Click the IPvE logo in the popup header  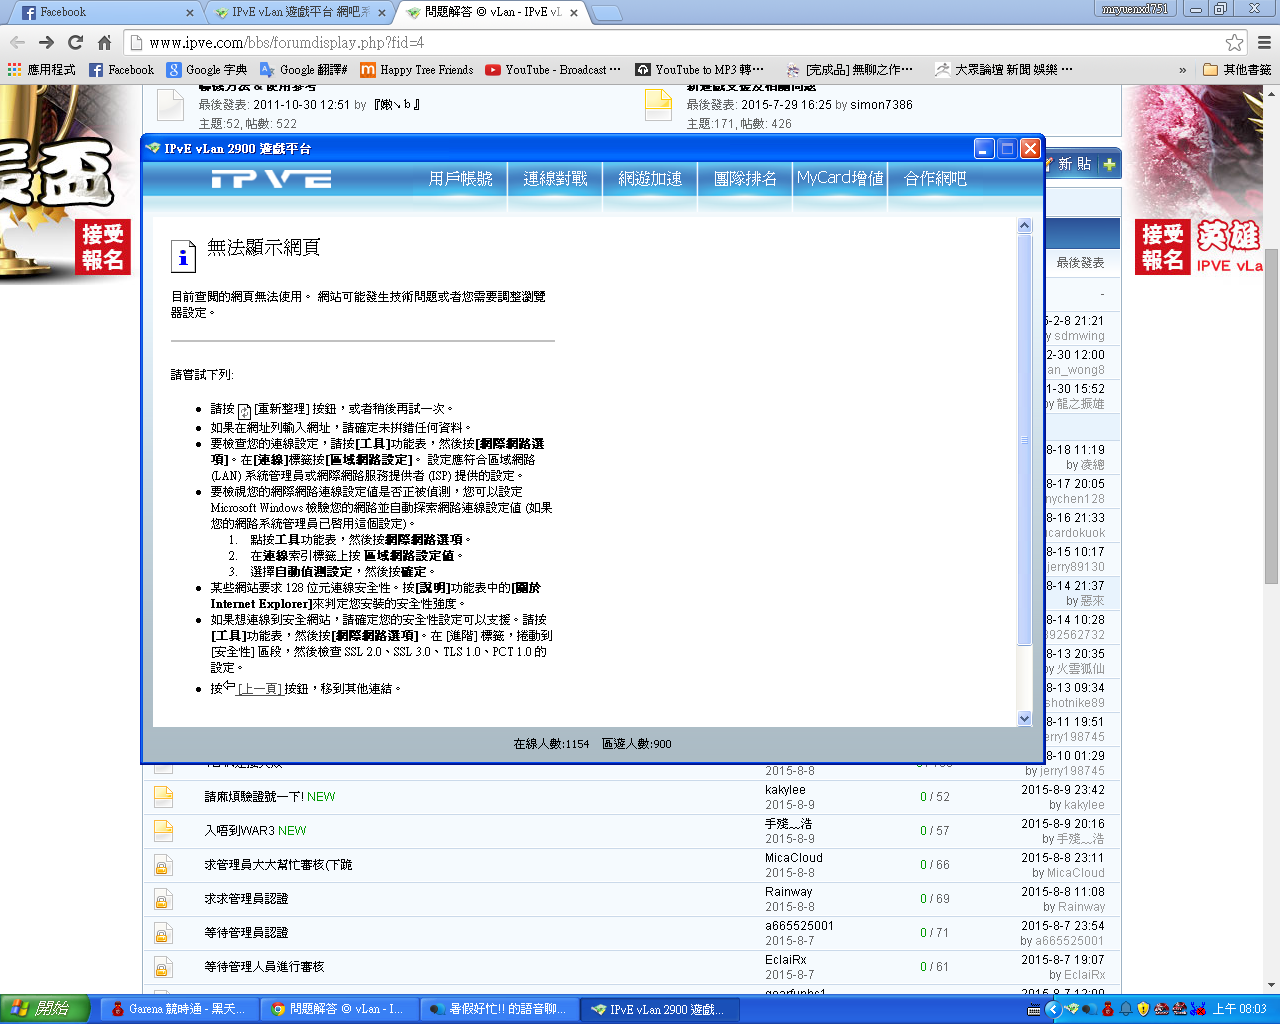[x=269, y=180]
